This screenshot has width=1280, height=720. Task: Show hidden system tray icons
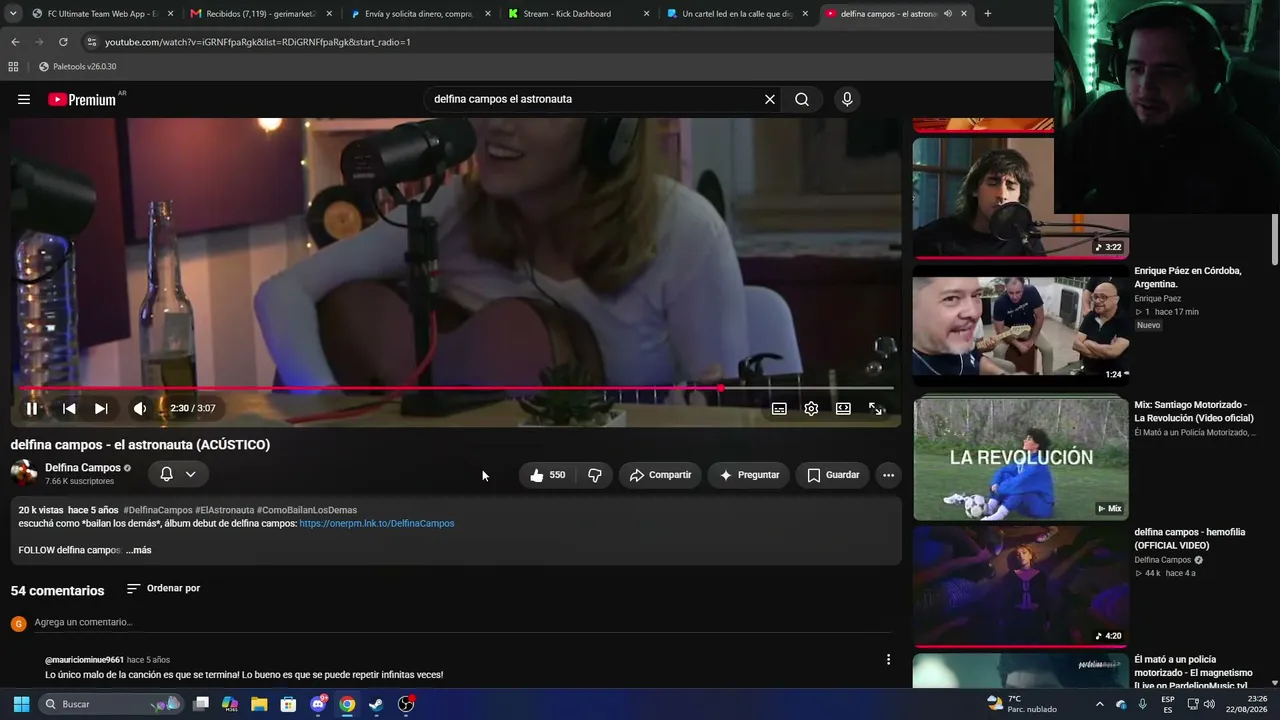tap(1099, 704)
